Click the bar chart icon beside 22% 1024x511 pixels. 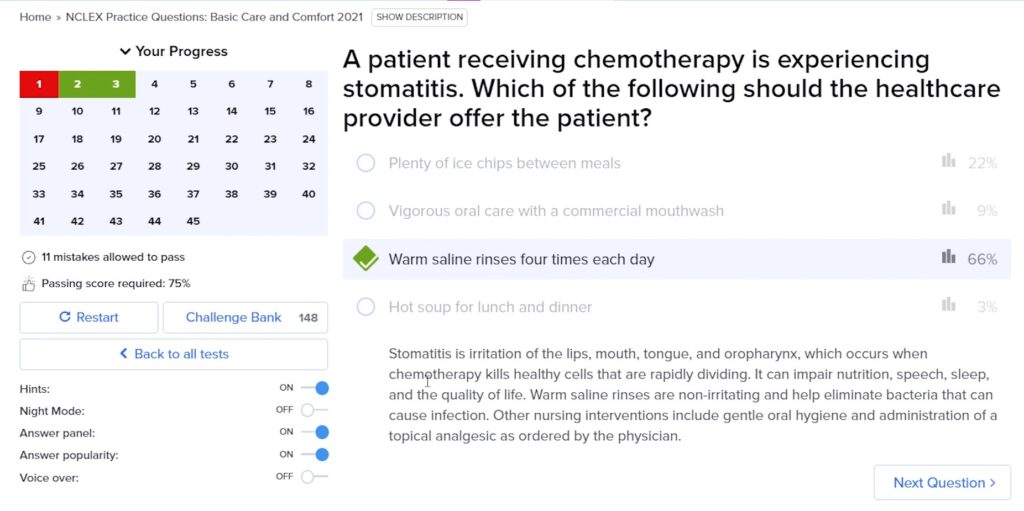point(948,162)
